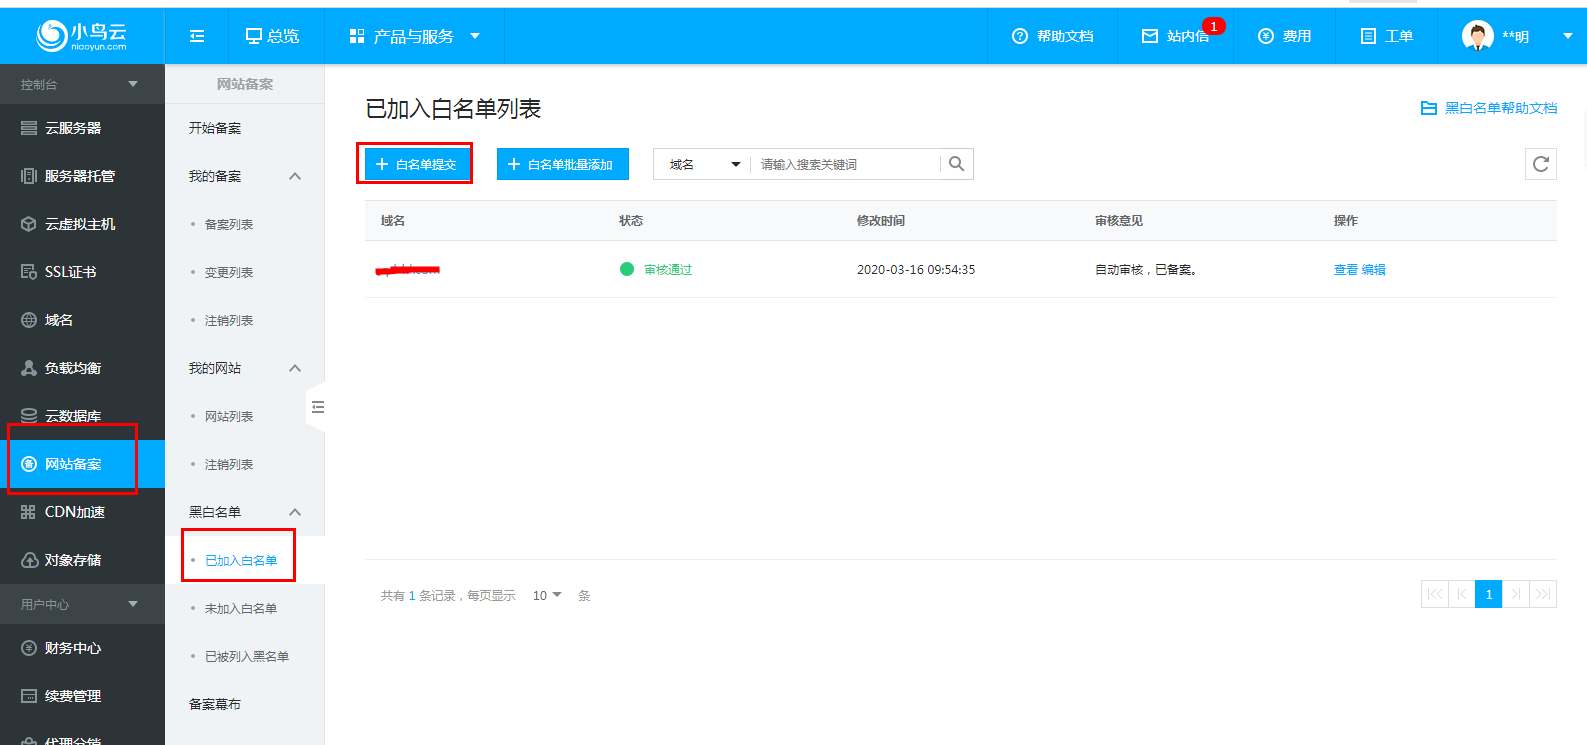The image size is (1587, 745).
Task: Select page 1 in pagination
Action: tap(1489, 594)
